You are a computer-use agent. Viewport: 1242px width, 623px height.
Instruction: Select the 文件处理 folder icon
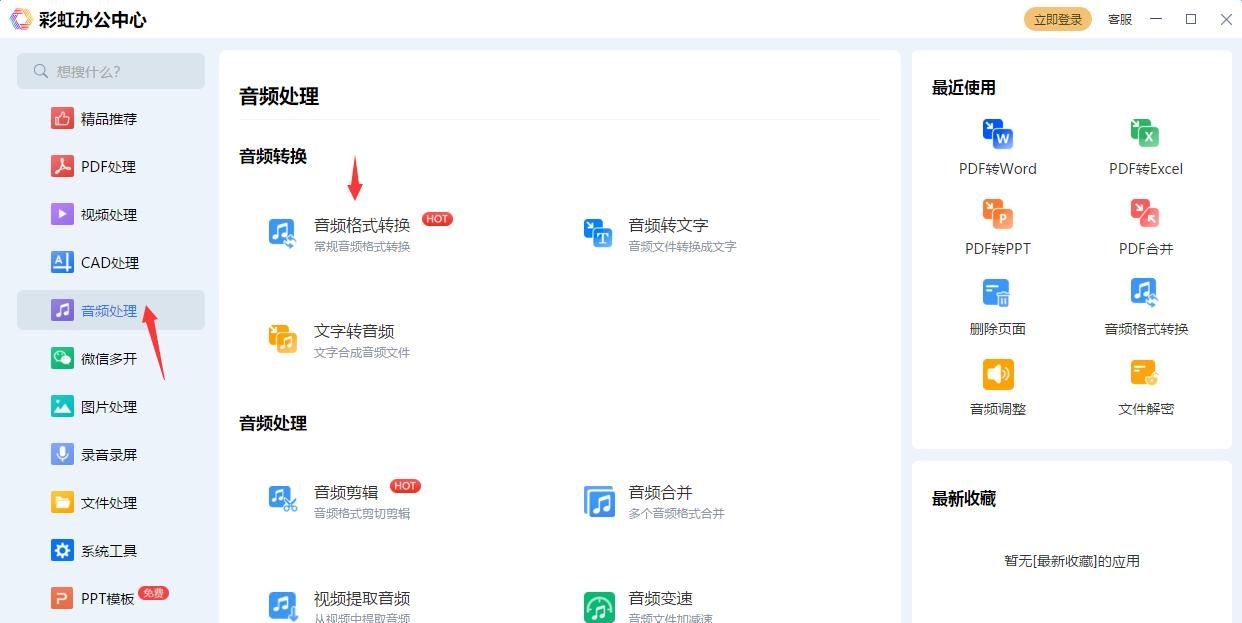pyautogui.click(x=63, y=503)
